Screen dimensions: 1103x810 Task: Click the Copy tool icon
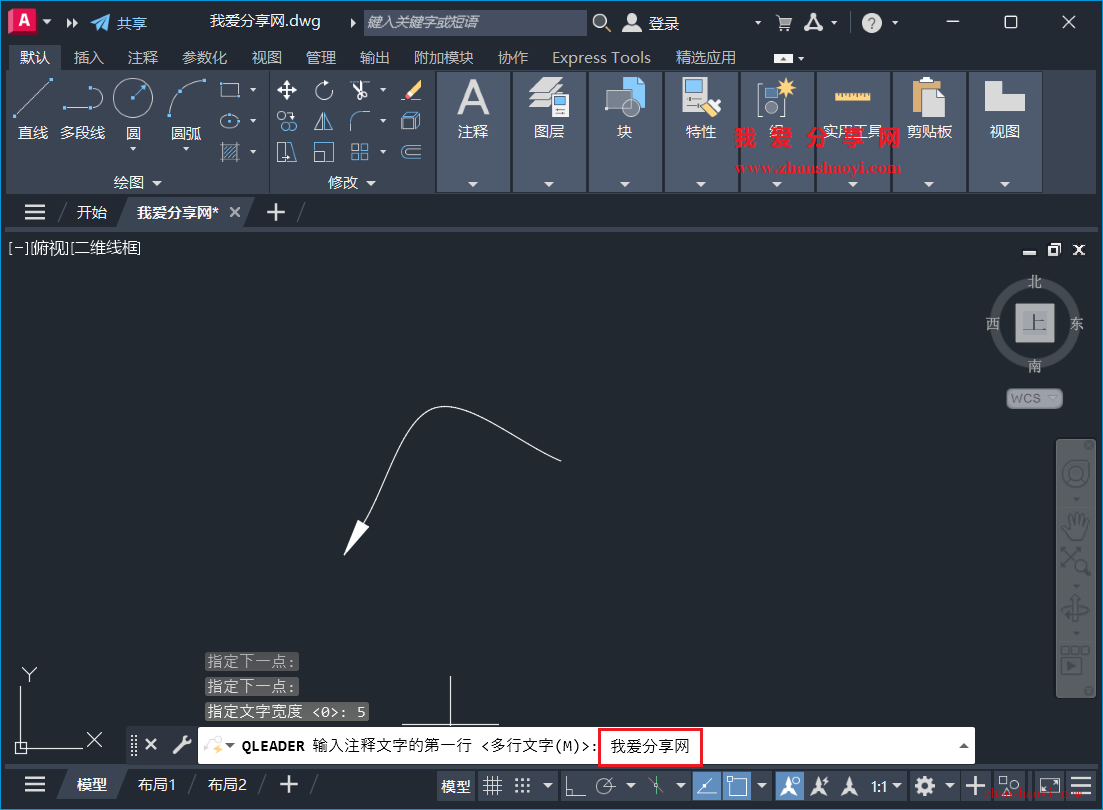286,121
